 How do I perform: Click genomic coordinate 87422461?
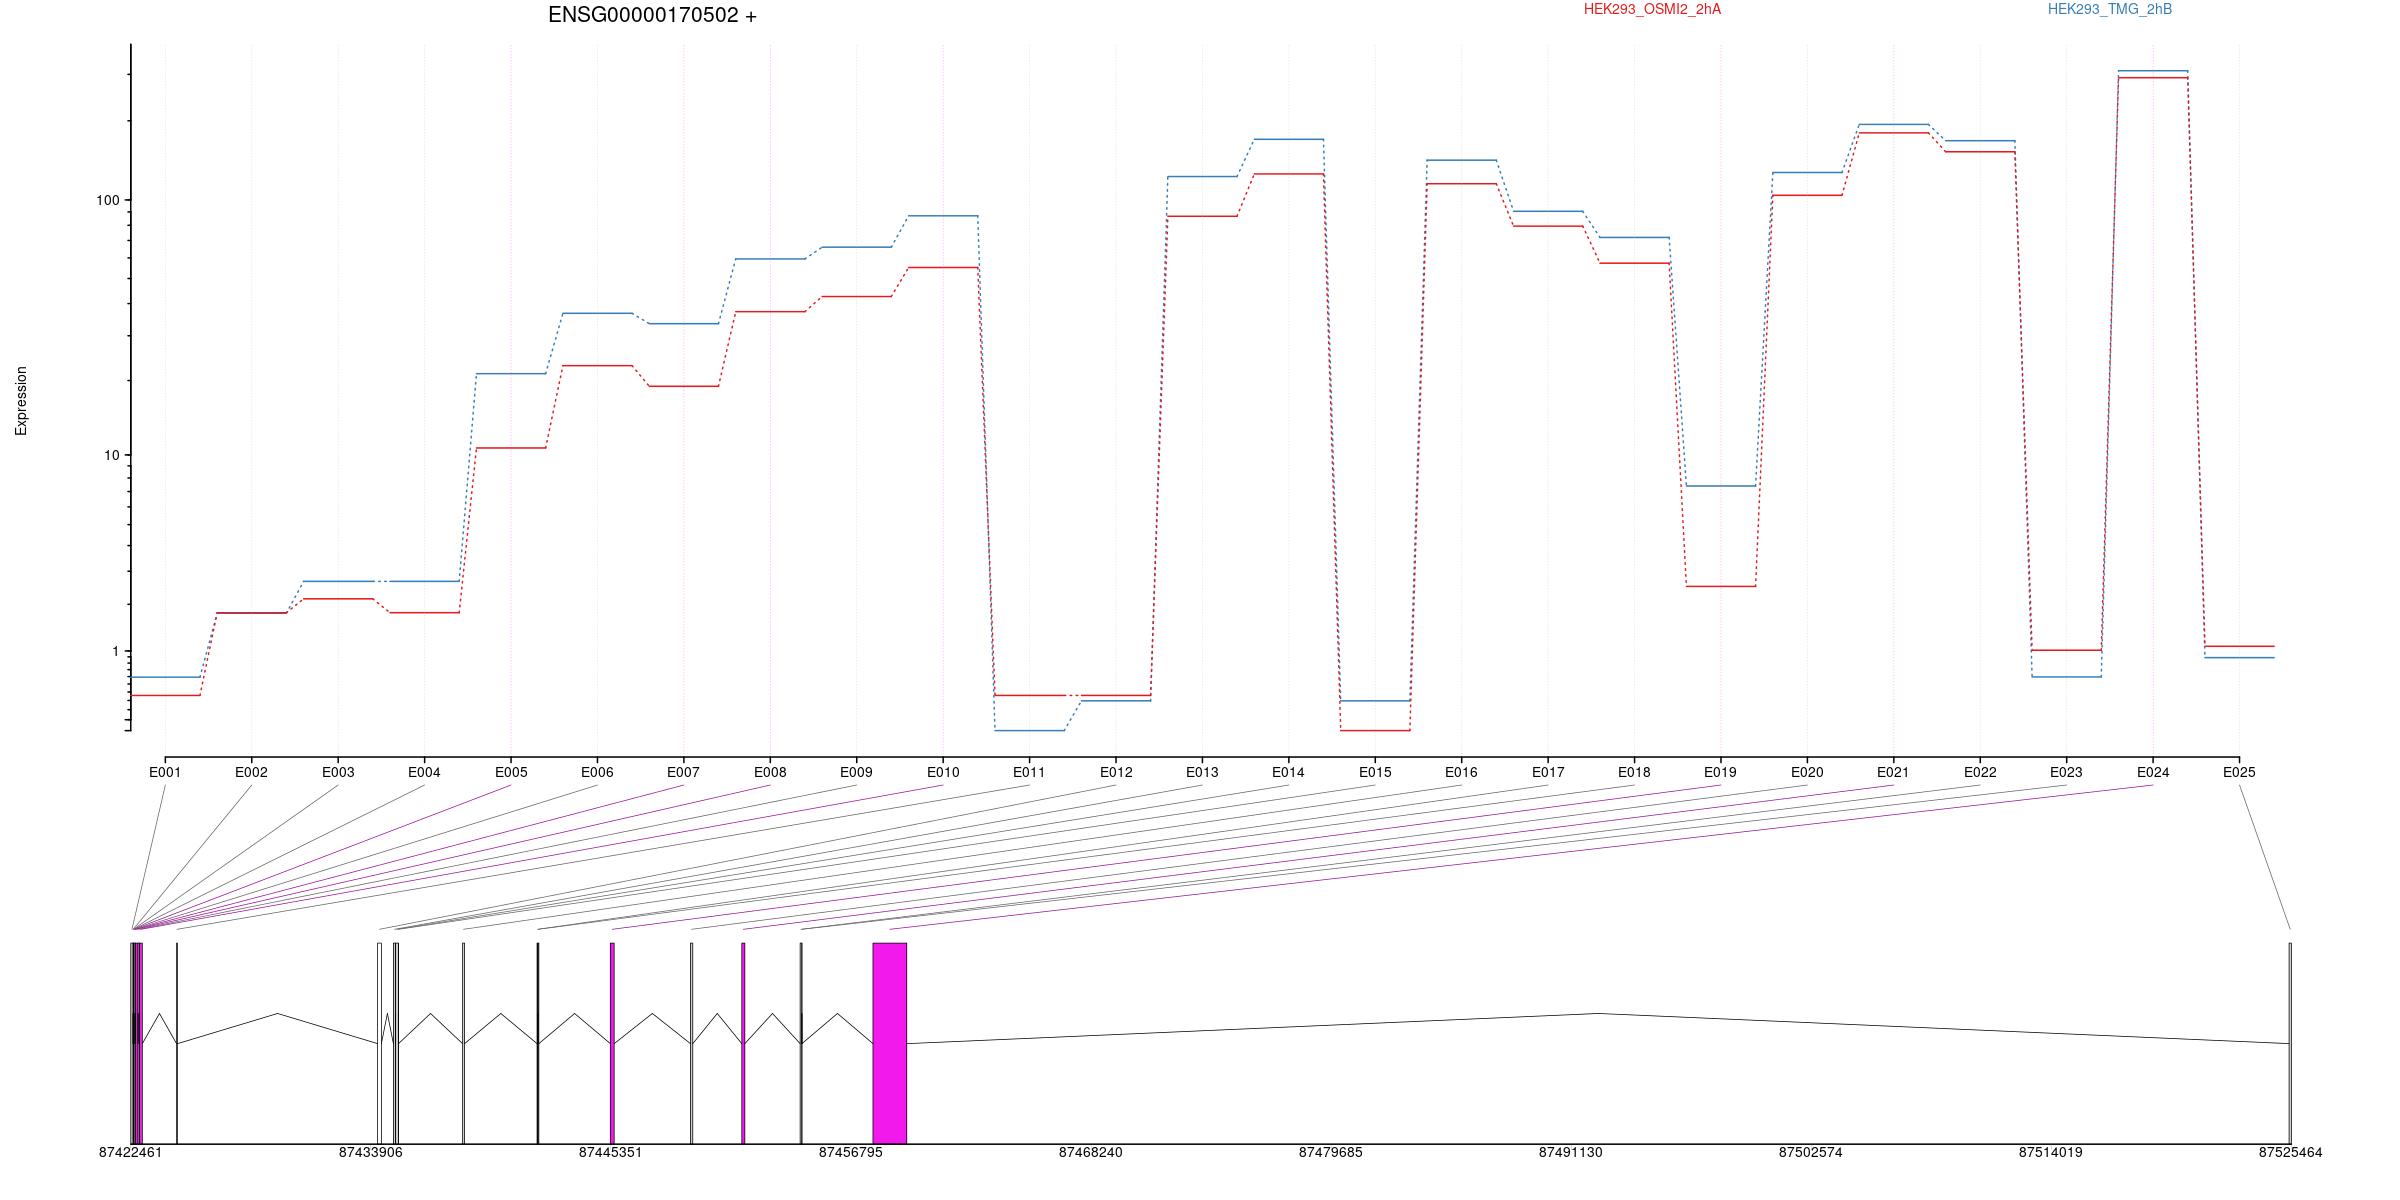130,1152
